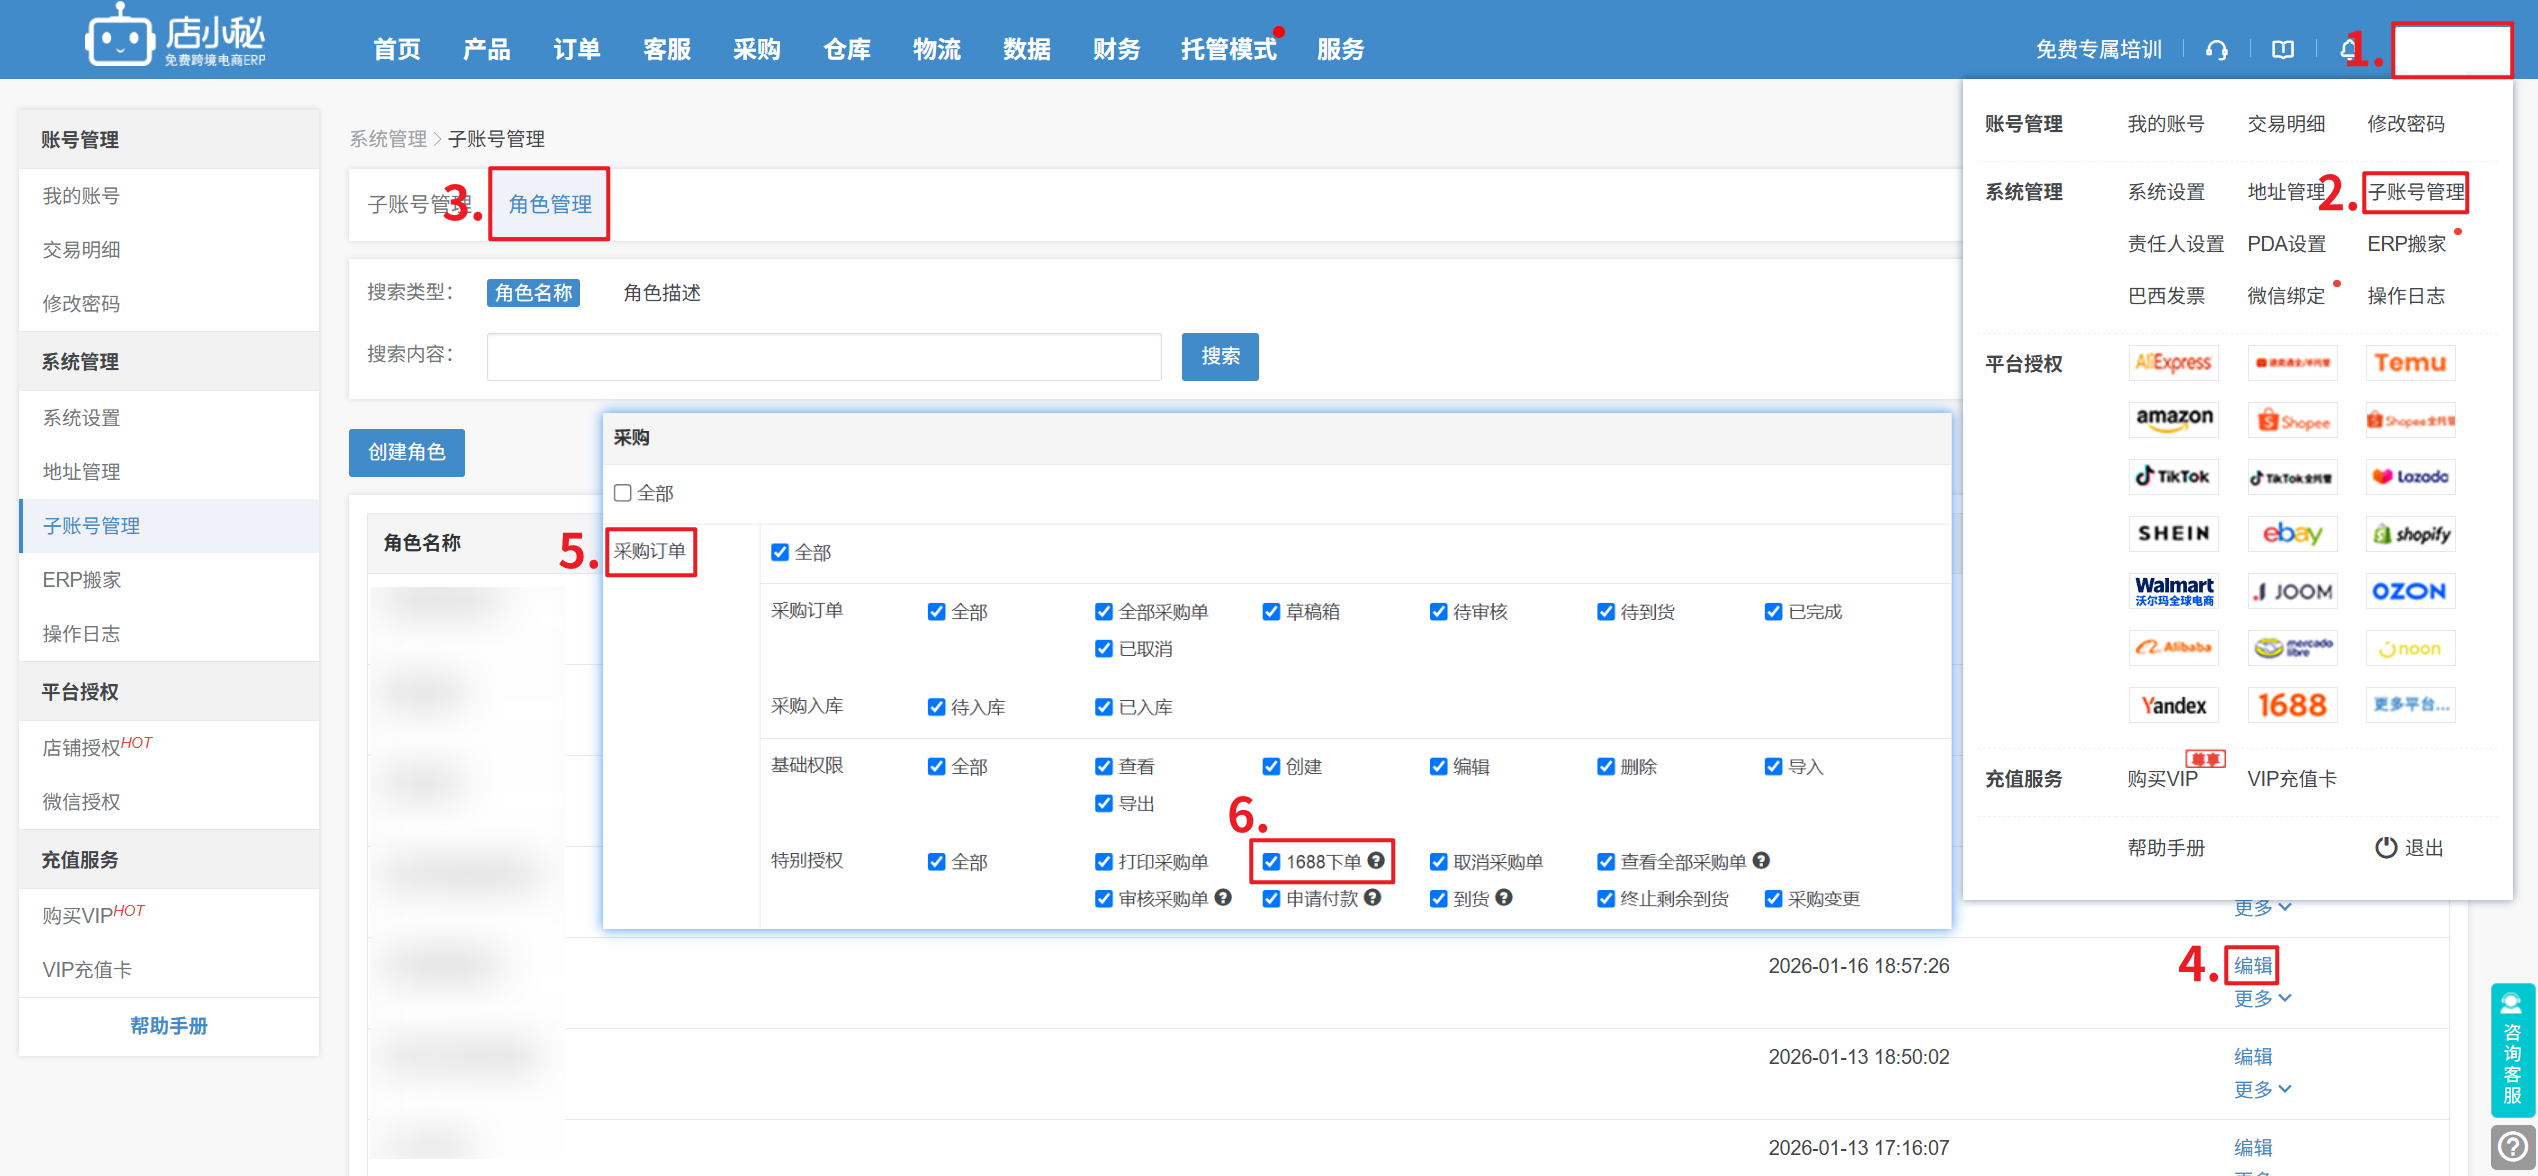
Task: Expand 更多 dropdown under 2026-01-13 18:50:02 row
Action: 2261,1089
